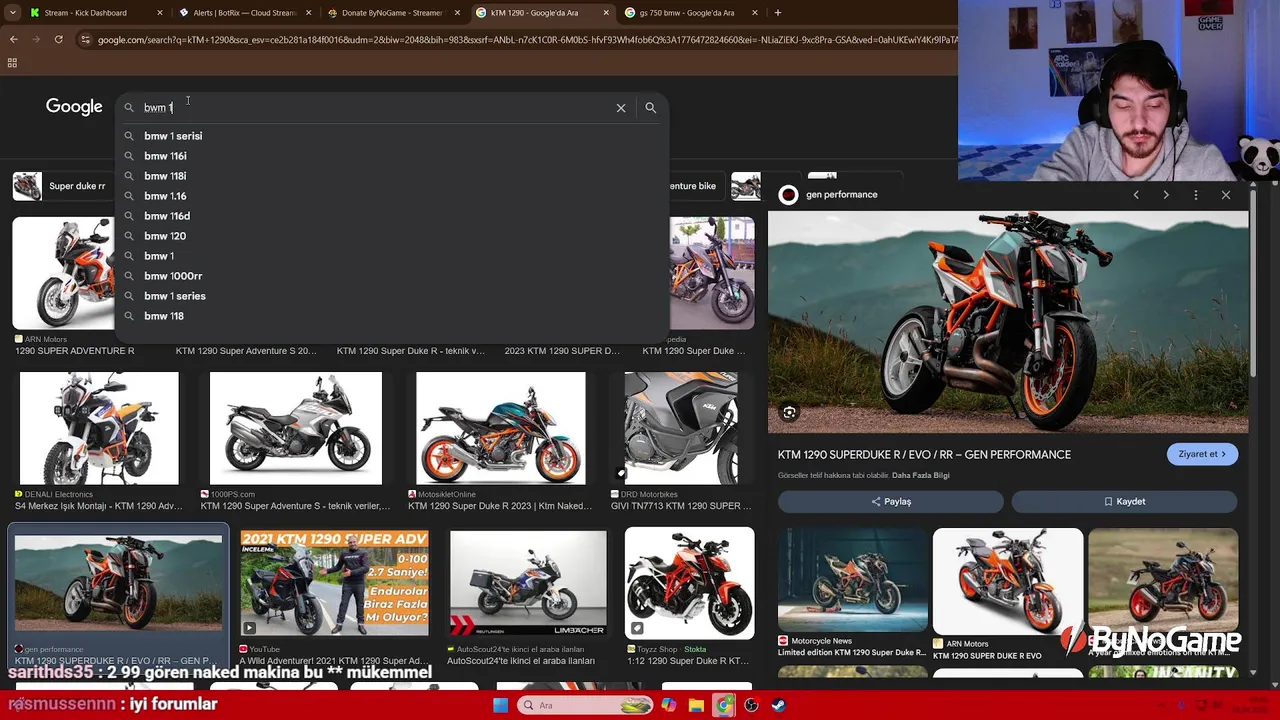Select suggestion bmw 1000rr
The height and width of the screenshot is (720, 1280).
[392, 276]
